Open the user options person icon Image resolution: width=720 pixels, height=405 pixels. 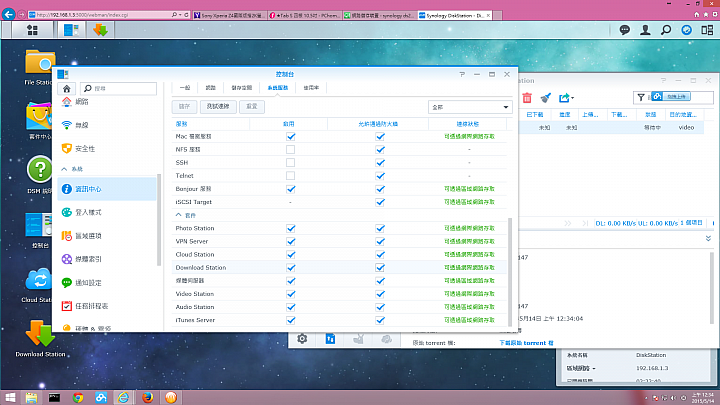pos(645,30)
